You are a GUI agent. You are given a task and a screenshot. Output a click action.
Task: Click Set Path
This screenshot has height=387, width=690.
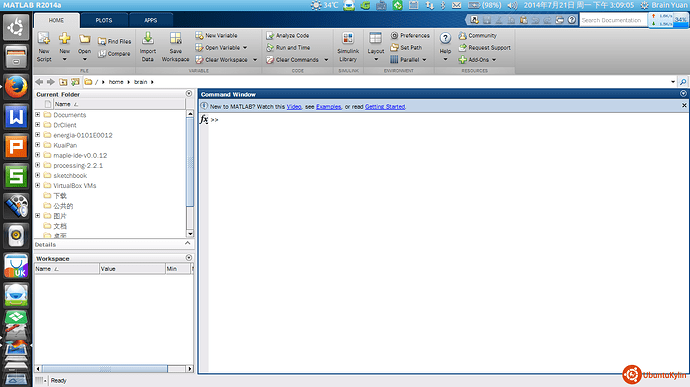[x=406, y=48]
